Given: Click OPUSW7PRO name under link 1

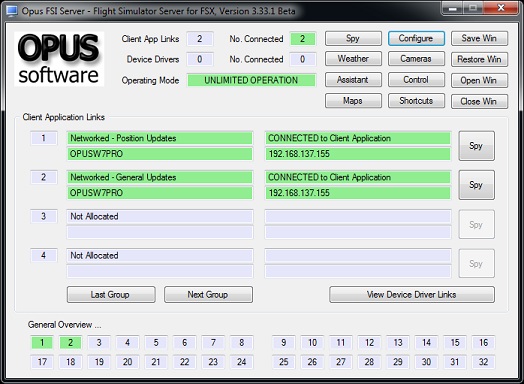Looking at the screenshot, I should point(160,154).
